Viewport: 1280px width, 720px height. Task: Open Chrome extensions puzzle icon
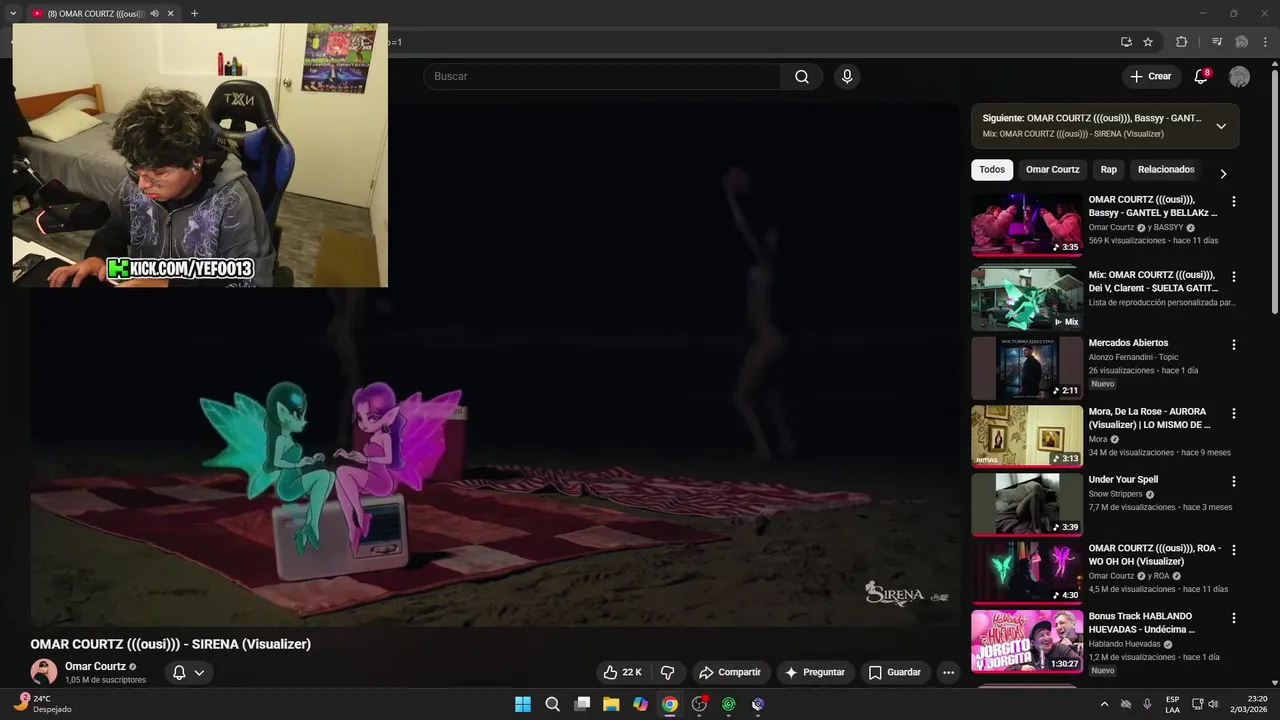pyautogui.click(x=1181, y=42)
